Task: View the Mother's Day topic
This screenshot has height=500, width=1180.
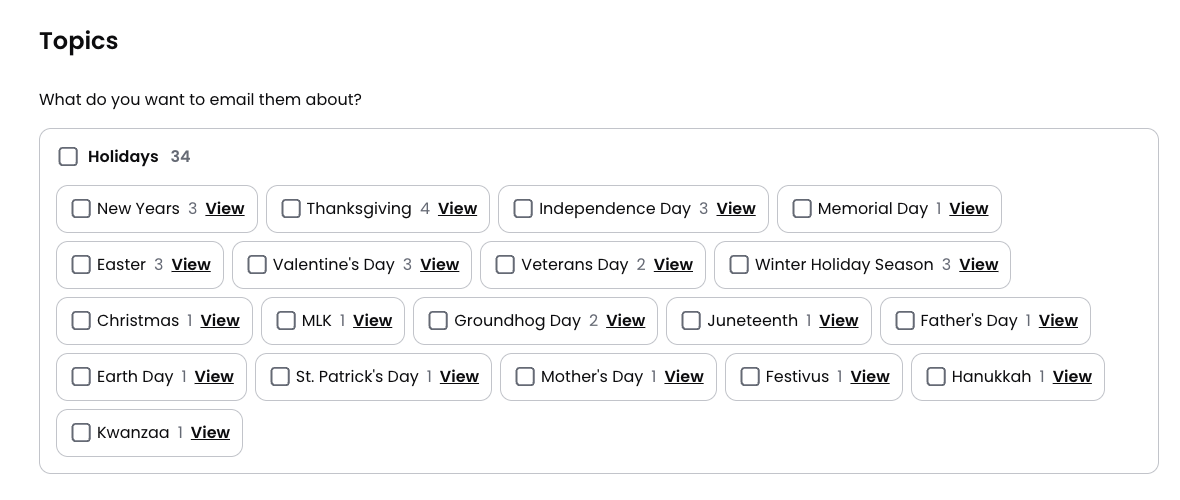Action: (x=684, y=377)
